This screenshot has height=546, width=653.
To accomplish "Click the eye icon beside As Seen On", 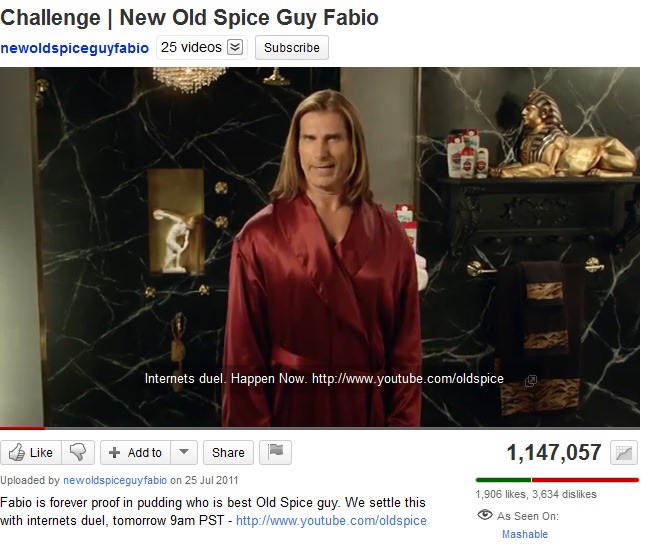I will tap(484, 515).
